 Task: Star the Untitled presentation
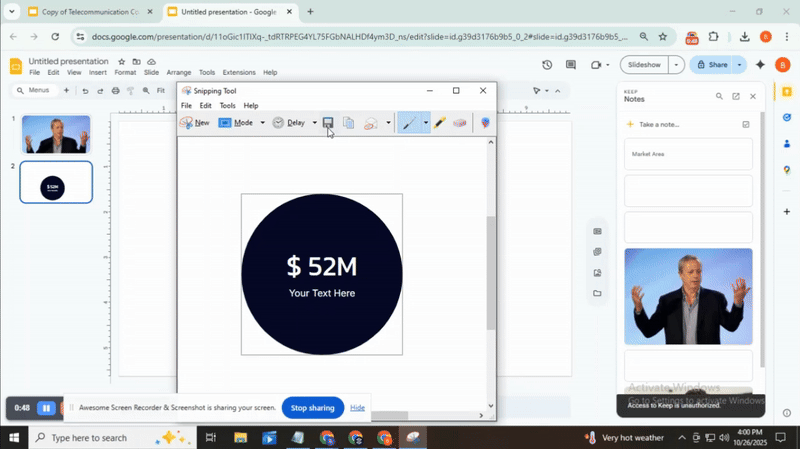[122, 62]
